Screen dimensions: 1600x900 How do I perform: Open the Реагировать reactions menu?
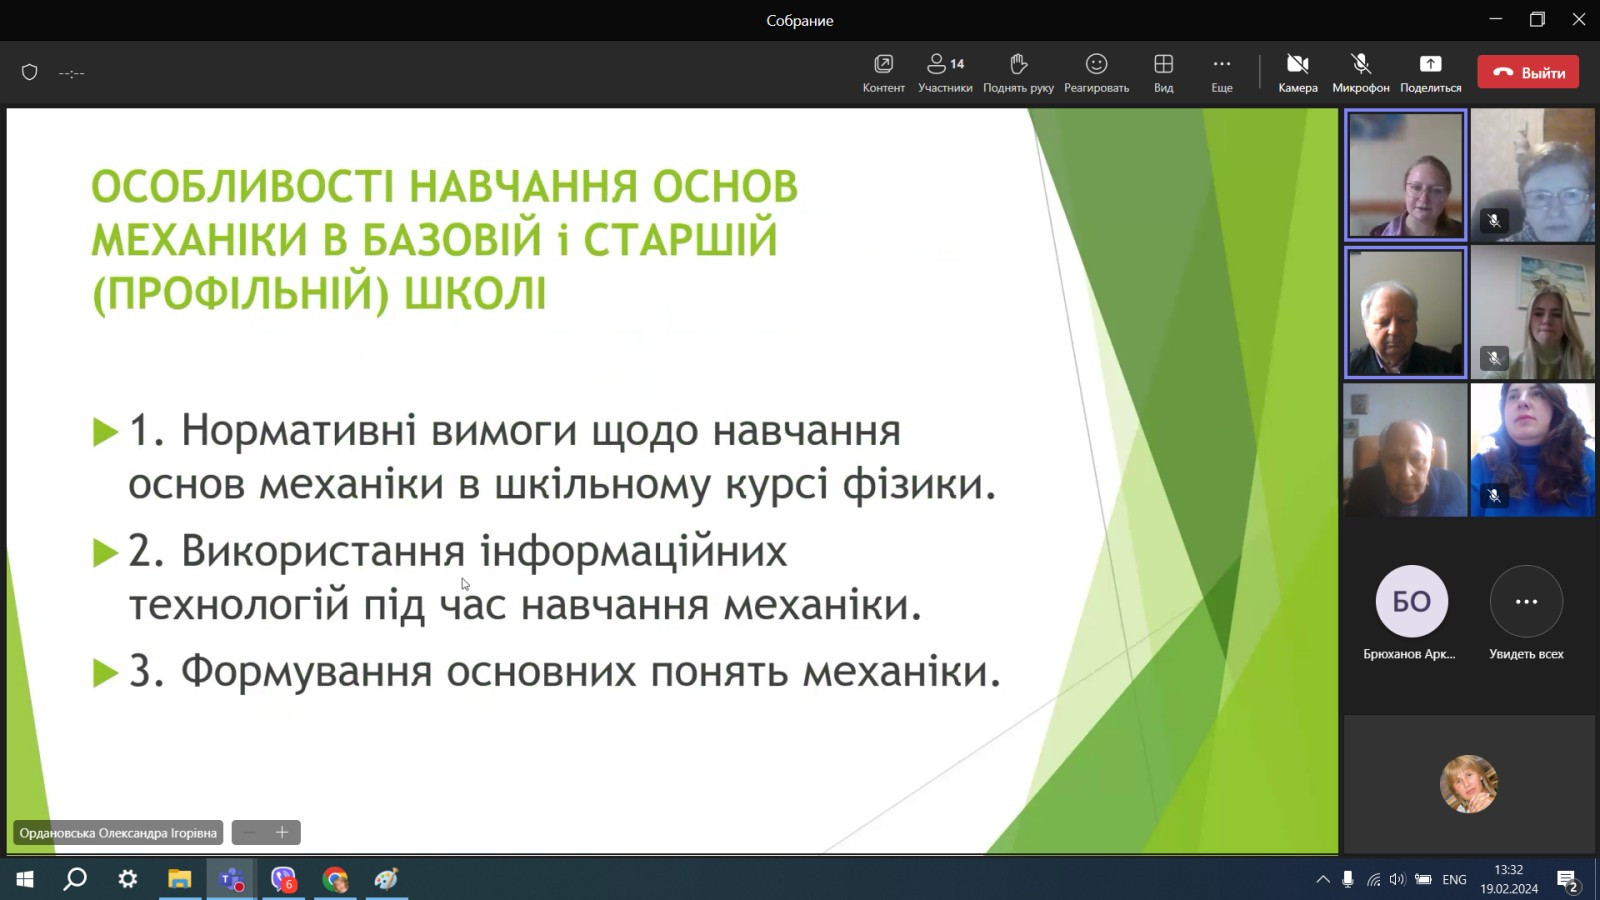1096,73
